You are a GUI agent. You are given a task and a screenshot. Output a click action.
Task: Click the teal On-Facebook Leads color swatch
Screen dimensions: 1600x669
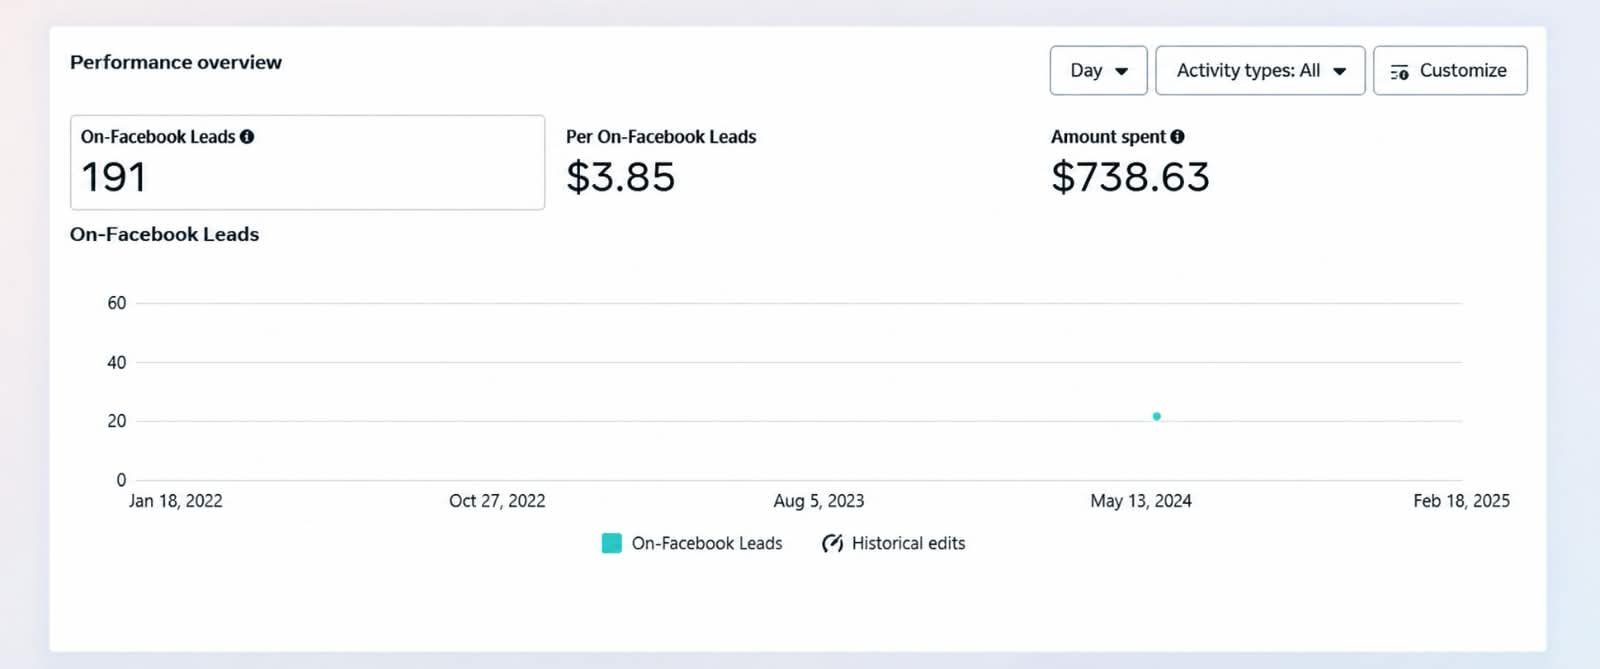[611, 543]
